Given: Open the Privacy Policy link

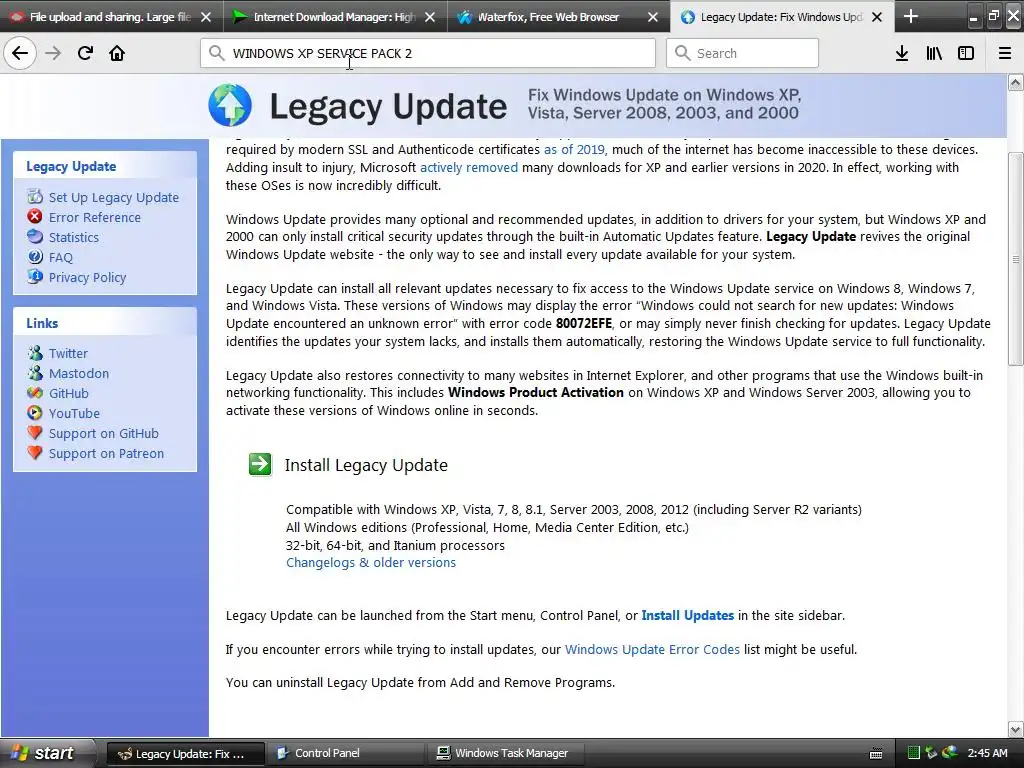Looking at the screenshot, I should pos(88,278).
